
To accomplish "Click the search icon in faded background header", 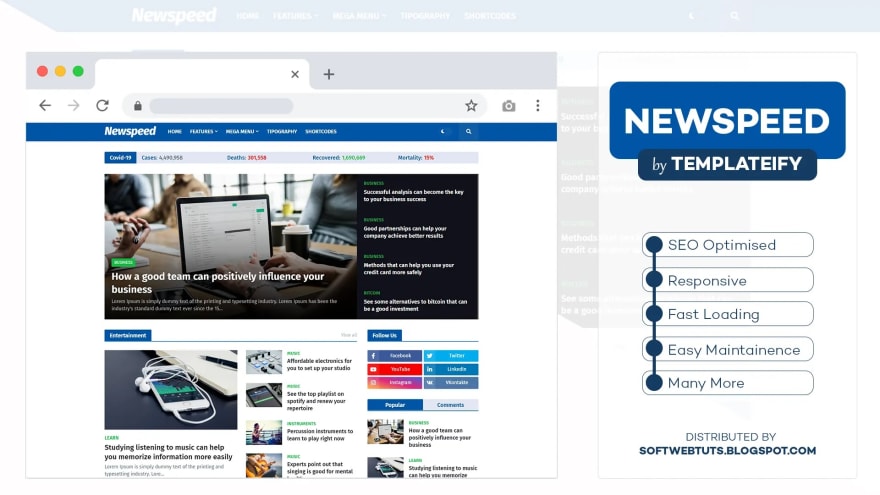I will [735, 16].
